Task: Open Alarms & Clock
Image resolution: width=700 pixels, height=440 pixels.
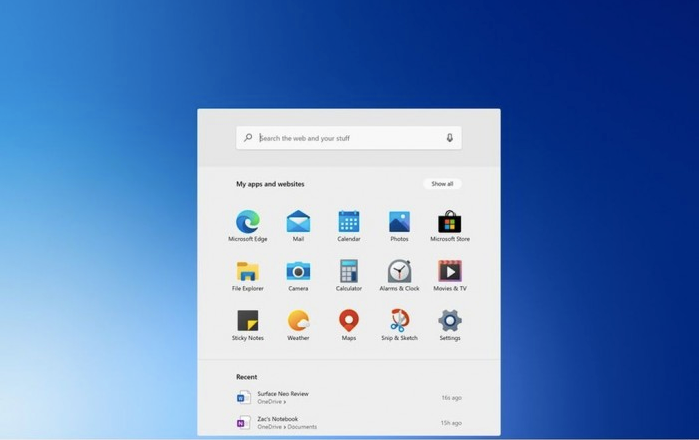Action: tap(399, 275)
